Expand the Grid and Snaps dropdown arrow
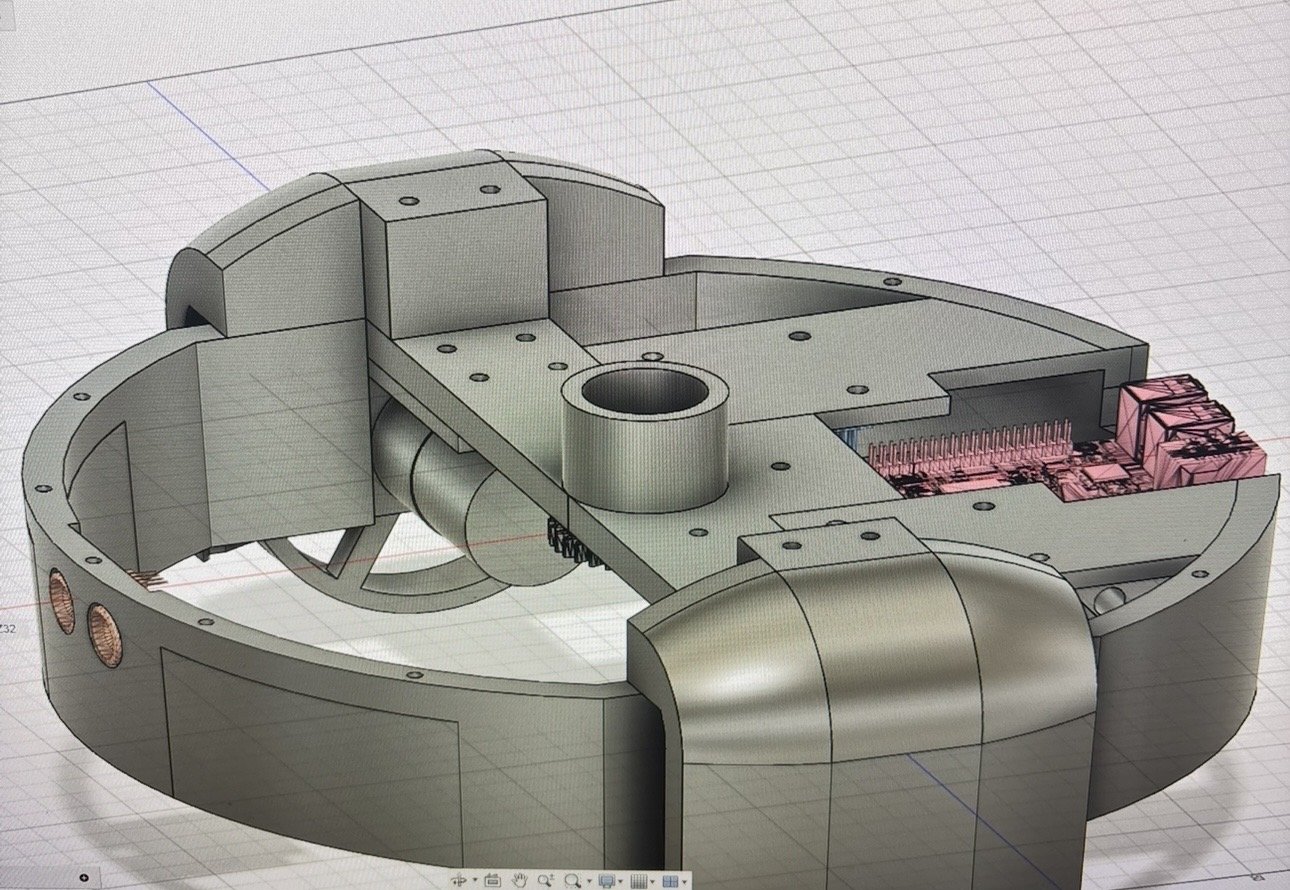Viewport: 1290px width, 890px height. coord(653,881)
